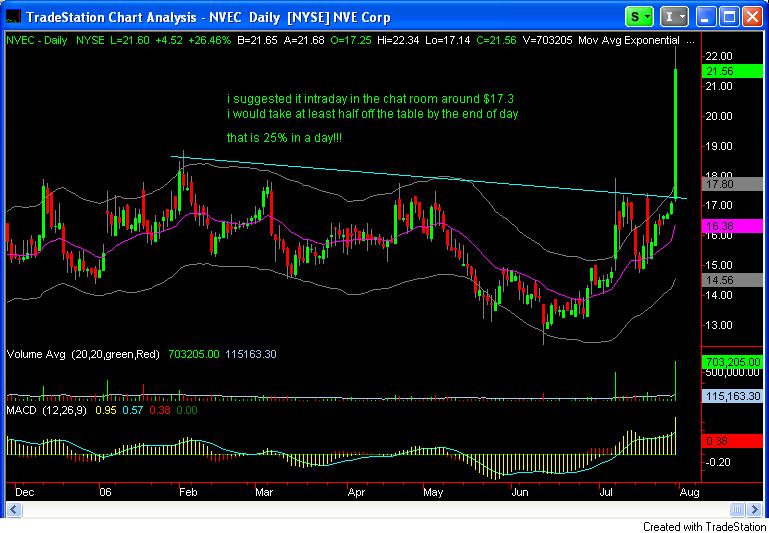Click the ellipsis at status line end

point(690,41)
